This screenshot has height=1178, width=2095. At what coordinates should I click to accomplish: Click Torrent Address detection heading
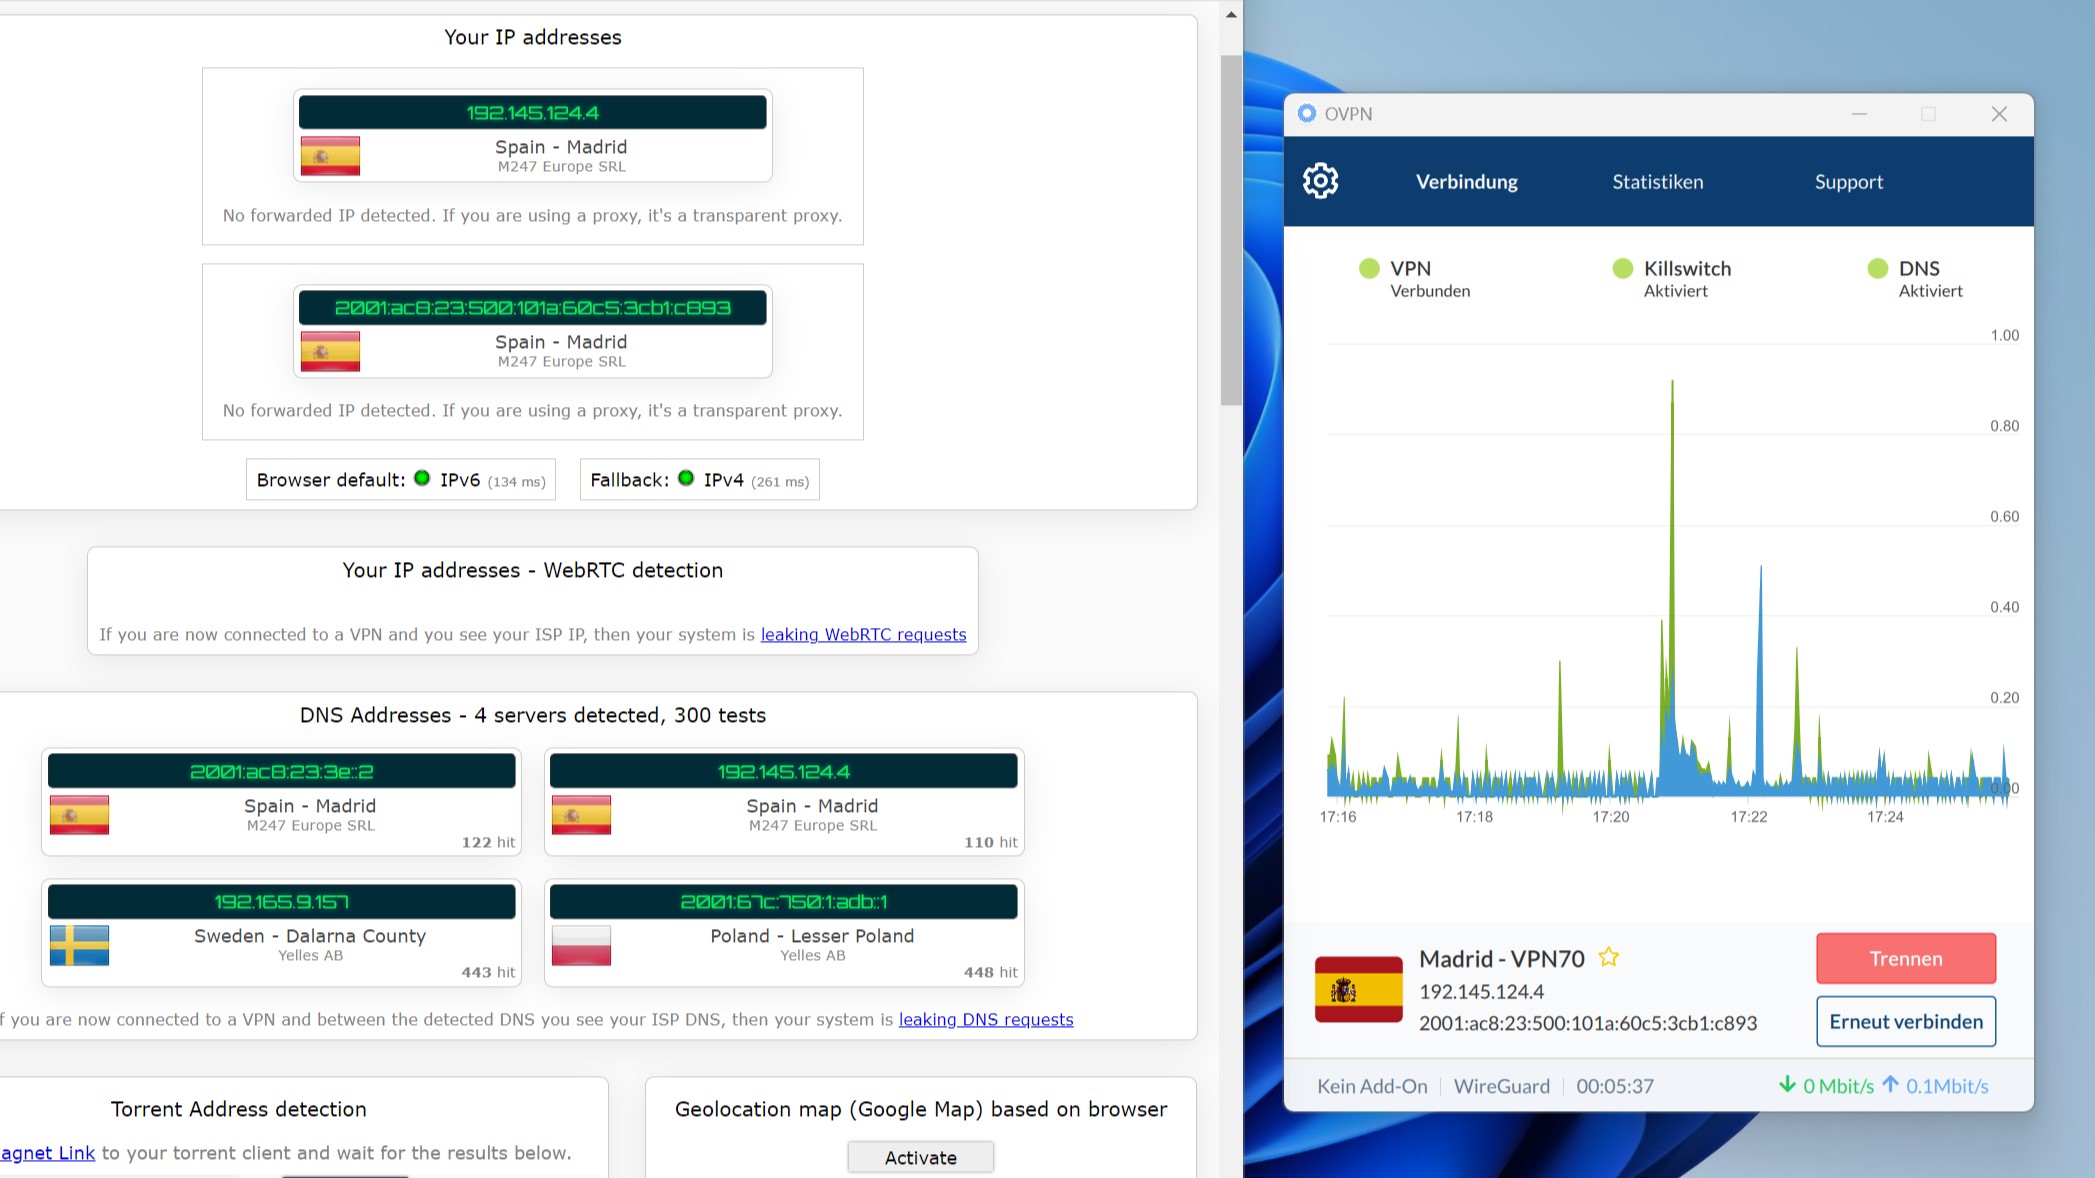tap(238, 1109)
